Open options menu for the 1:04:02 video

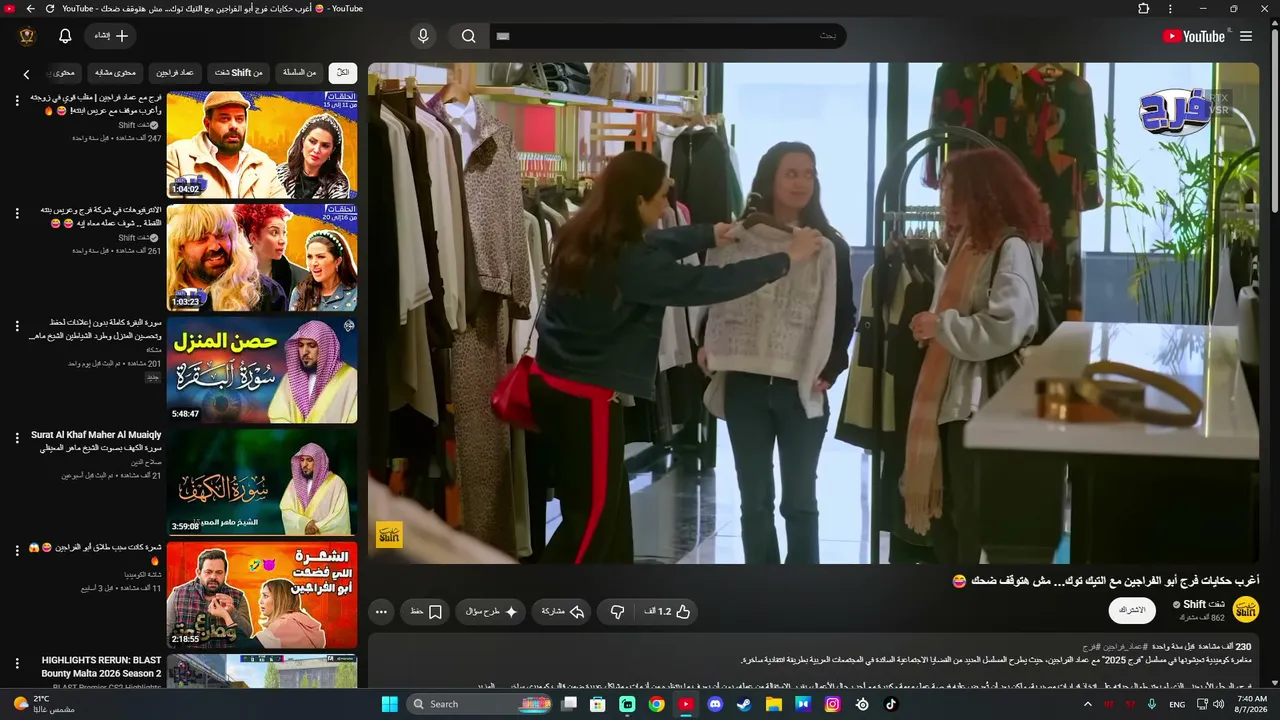tap(17, 101)
